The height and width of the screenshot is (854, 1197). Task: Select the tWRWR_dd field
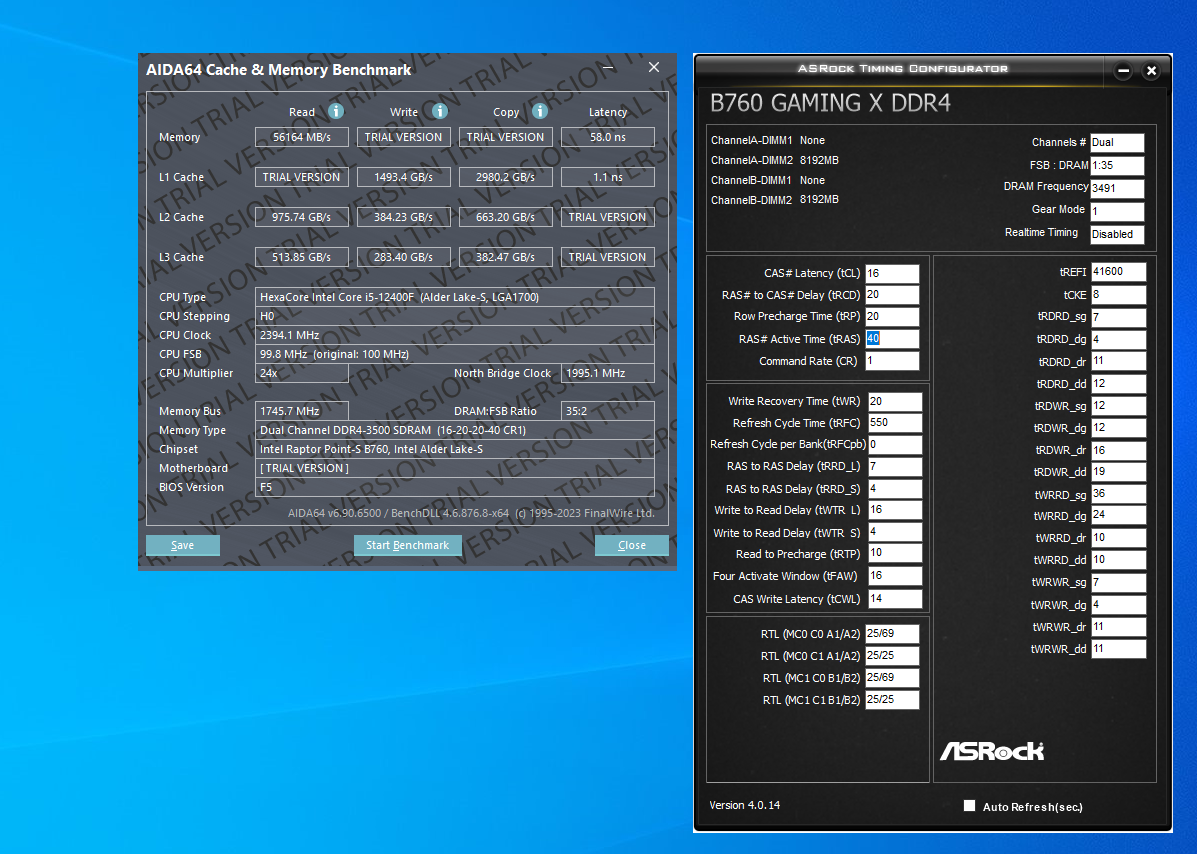point(1118,649)
